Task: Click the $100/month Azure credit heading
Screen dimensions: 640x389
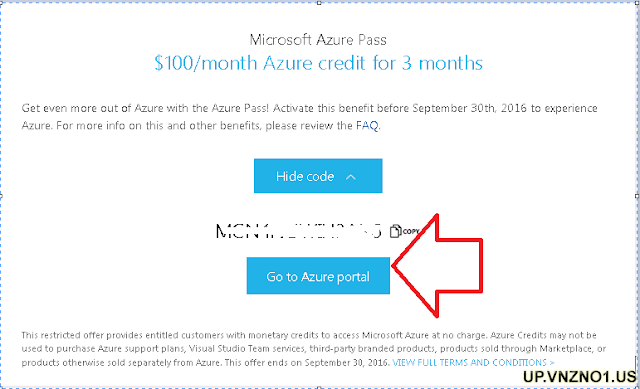Action: pos(318,63)
